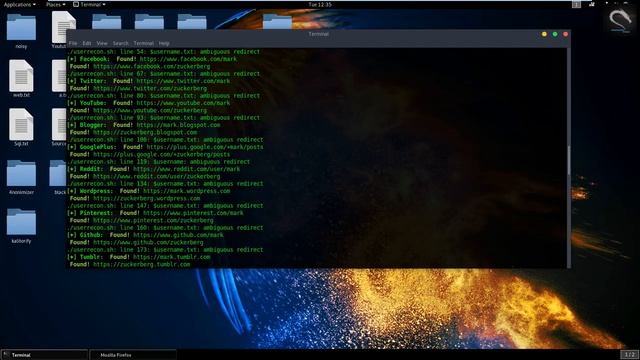This screenshot has height=360, width=640.
Task: Click the Terminal window scrollbar
Action: click(x=569, y=160)
